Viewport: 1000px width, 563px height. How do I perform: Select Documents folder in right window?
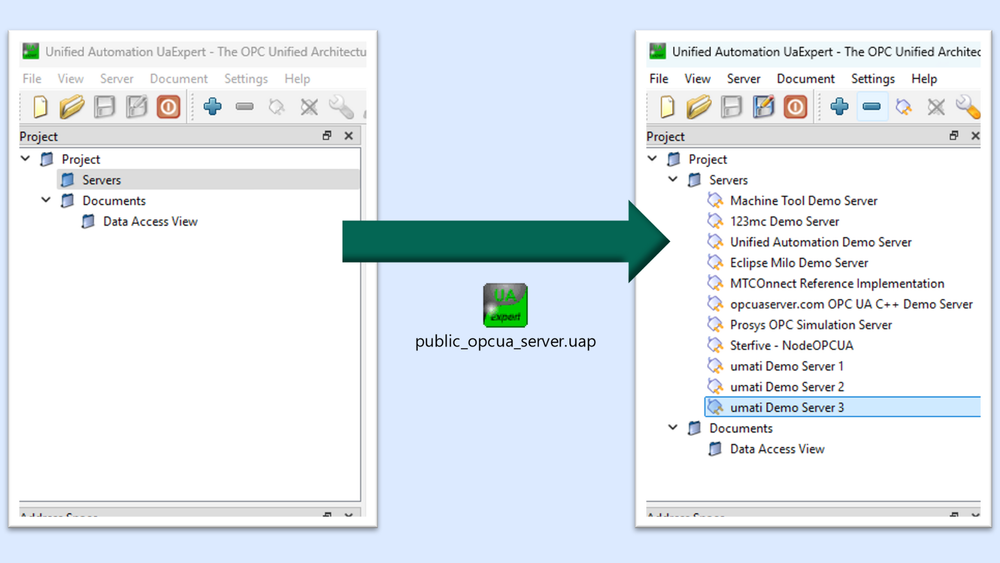(x=740, y=428)
